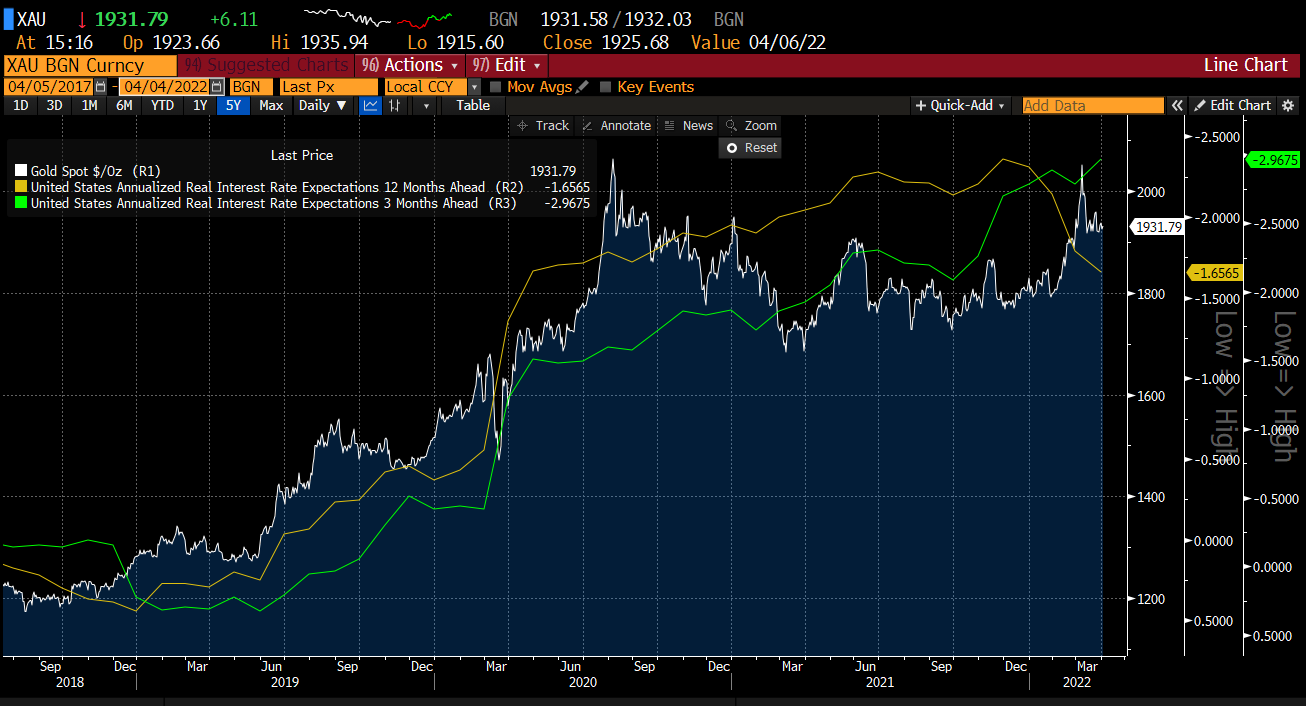Image resolution: width=1306 pixels, height=706 pixels.
Task: Click the XAU BGN Curncy security field
Action: coord(90,65)
